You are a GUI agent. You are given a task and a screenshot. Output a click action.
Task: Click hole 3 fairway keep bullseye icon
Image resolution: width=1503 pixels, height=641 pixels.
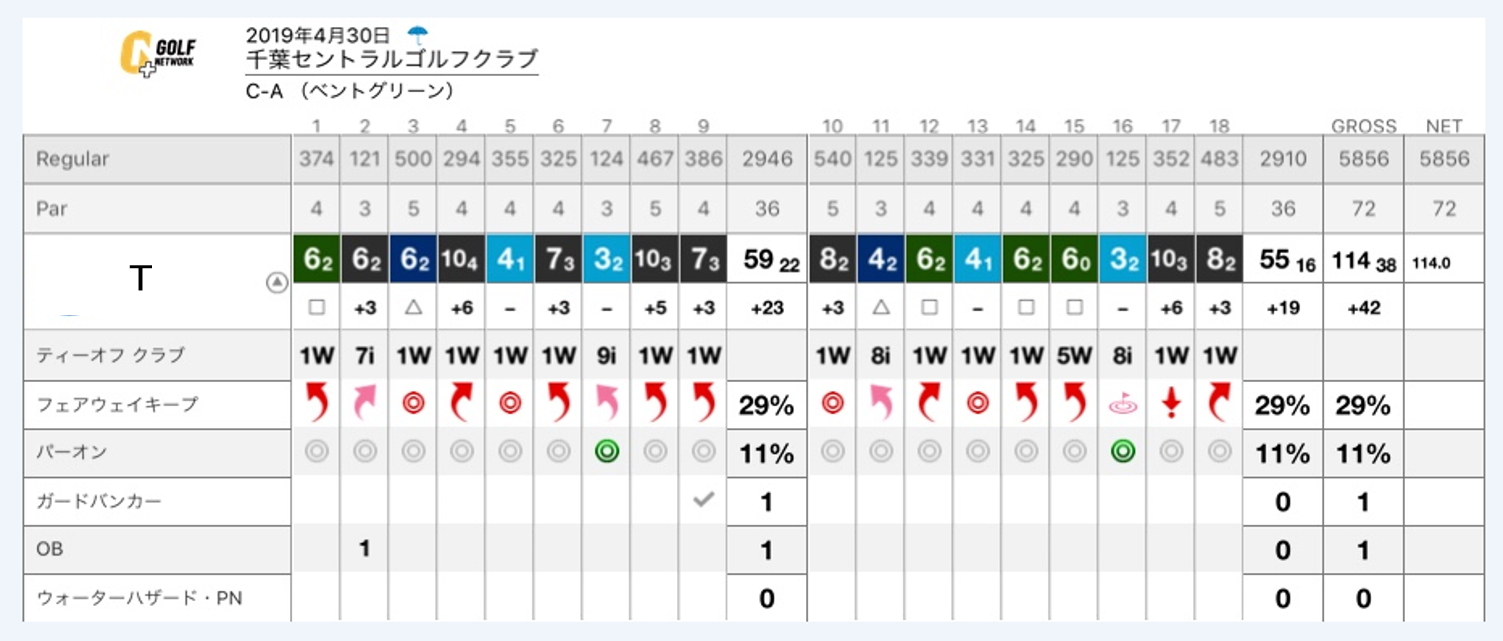[x=413, y=404]
